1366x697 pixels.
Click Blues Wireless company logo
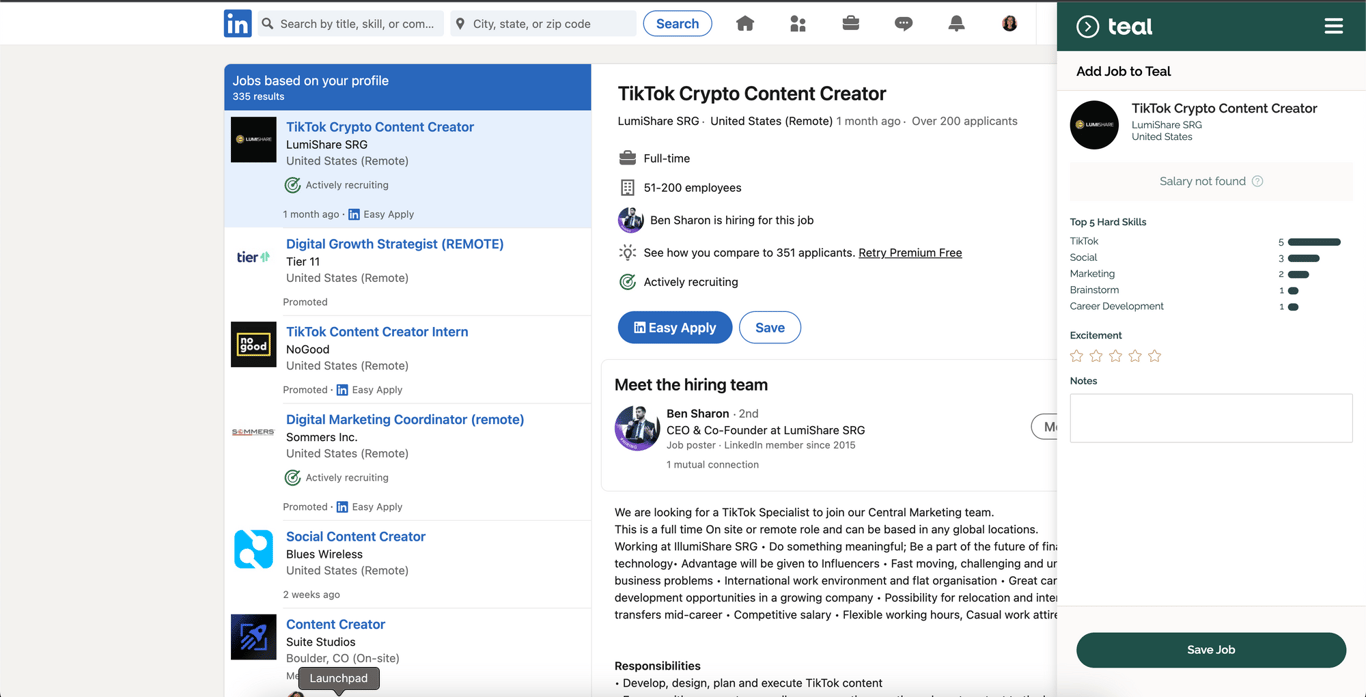[x=254, y=549]
